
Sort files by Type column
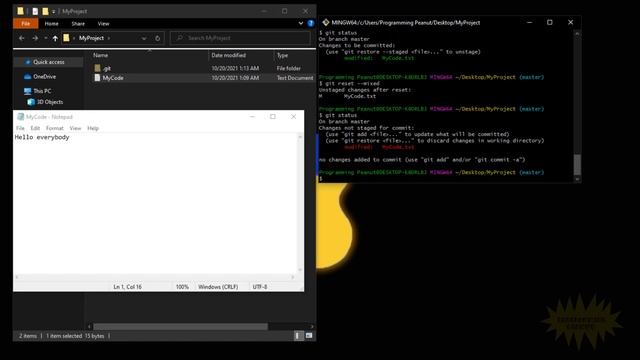tap(282, 55)
